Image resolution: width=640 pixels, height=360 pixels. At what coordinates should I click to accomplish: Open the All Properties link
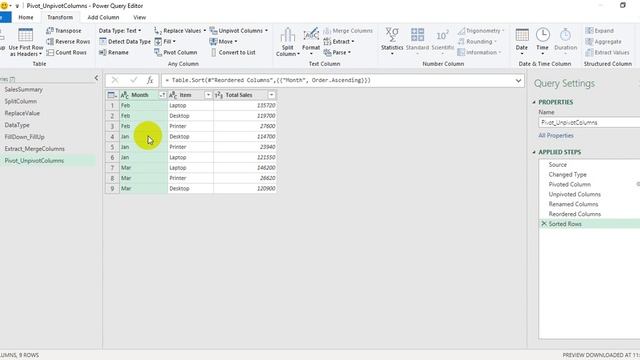(556, 136)
